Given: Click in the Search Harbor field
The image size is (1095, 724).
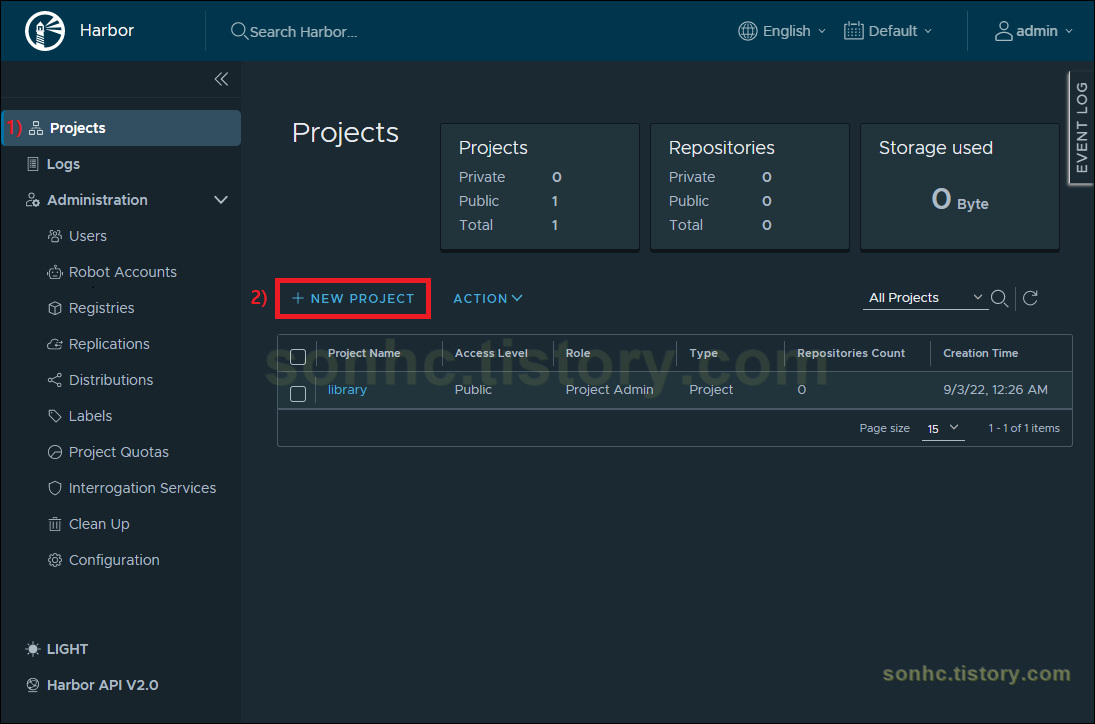Looking at the screenshot, I should coord(303,32).
